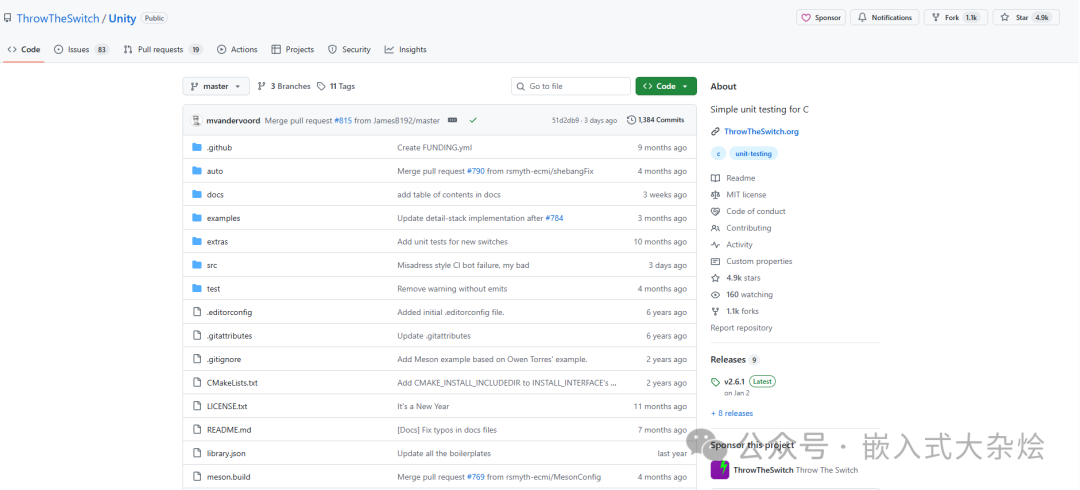Click the Sponsor heart button

coord(821,17)
